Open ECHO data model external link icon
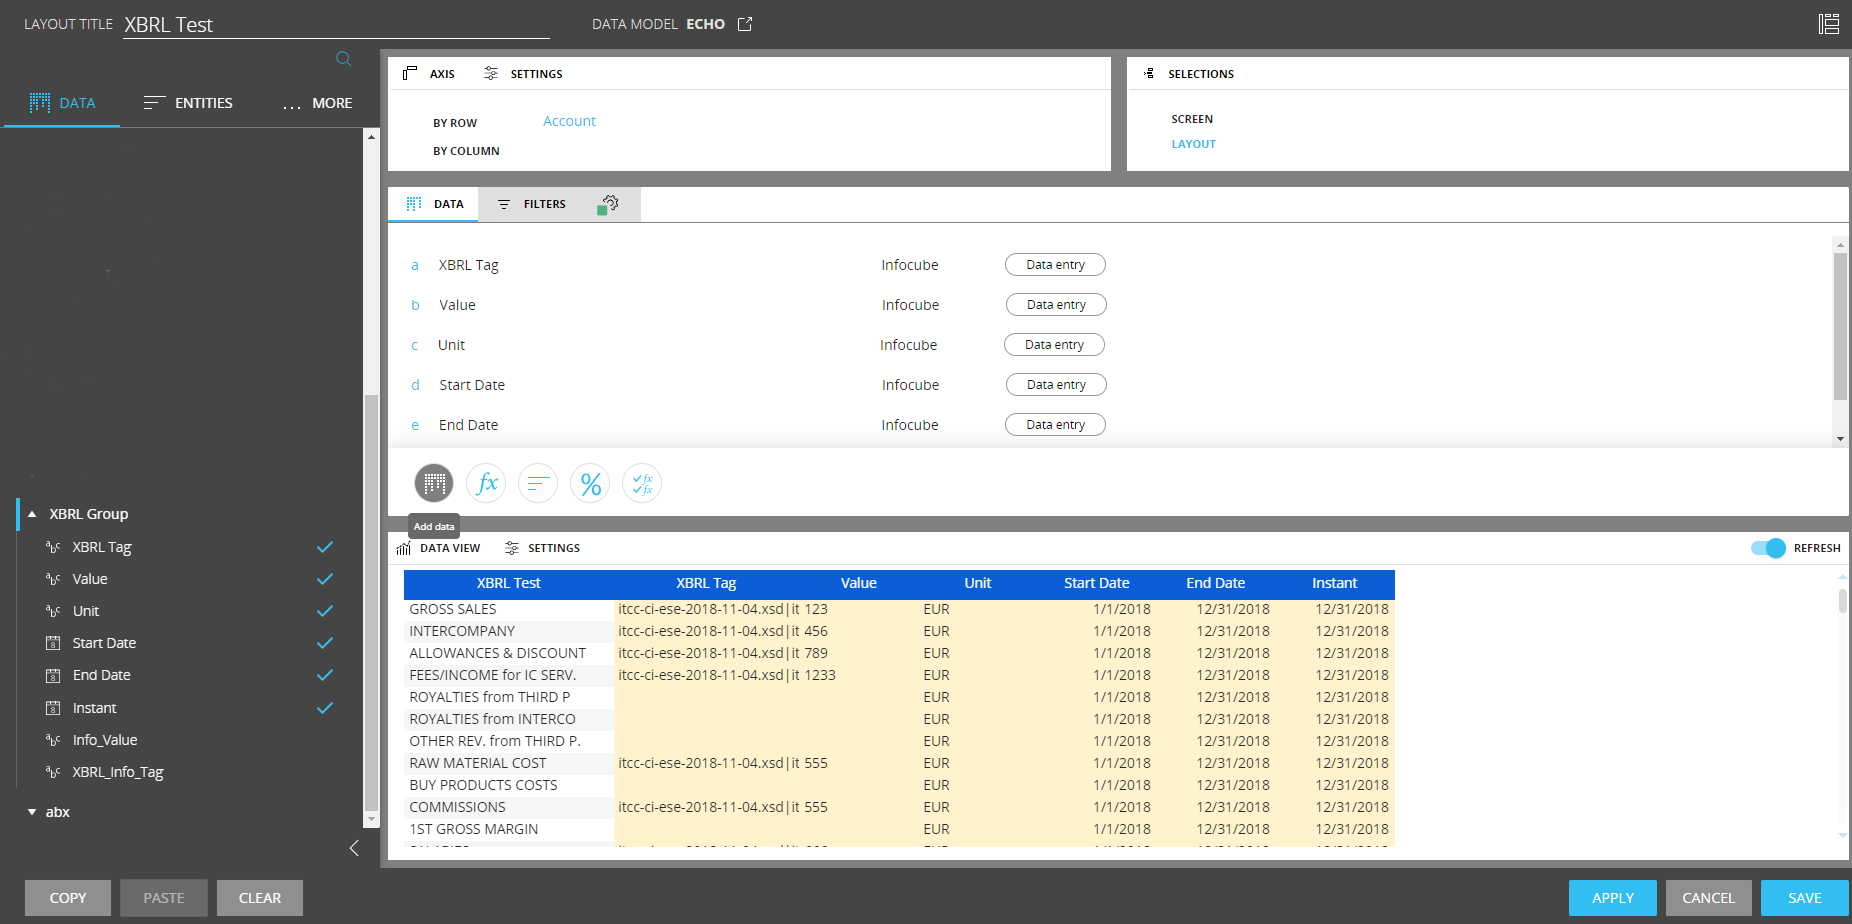 tap(744, 23)
